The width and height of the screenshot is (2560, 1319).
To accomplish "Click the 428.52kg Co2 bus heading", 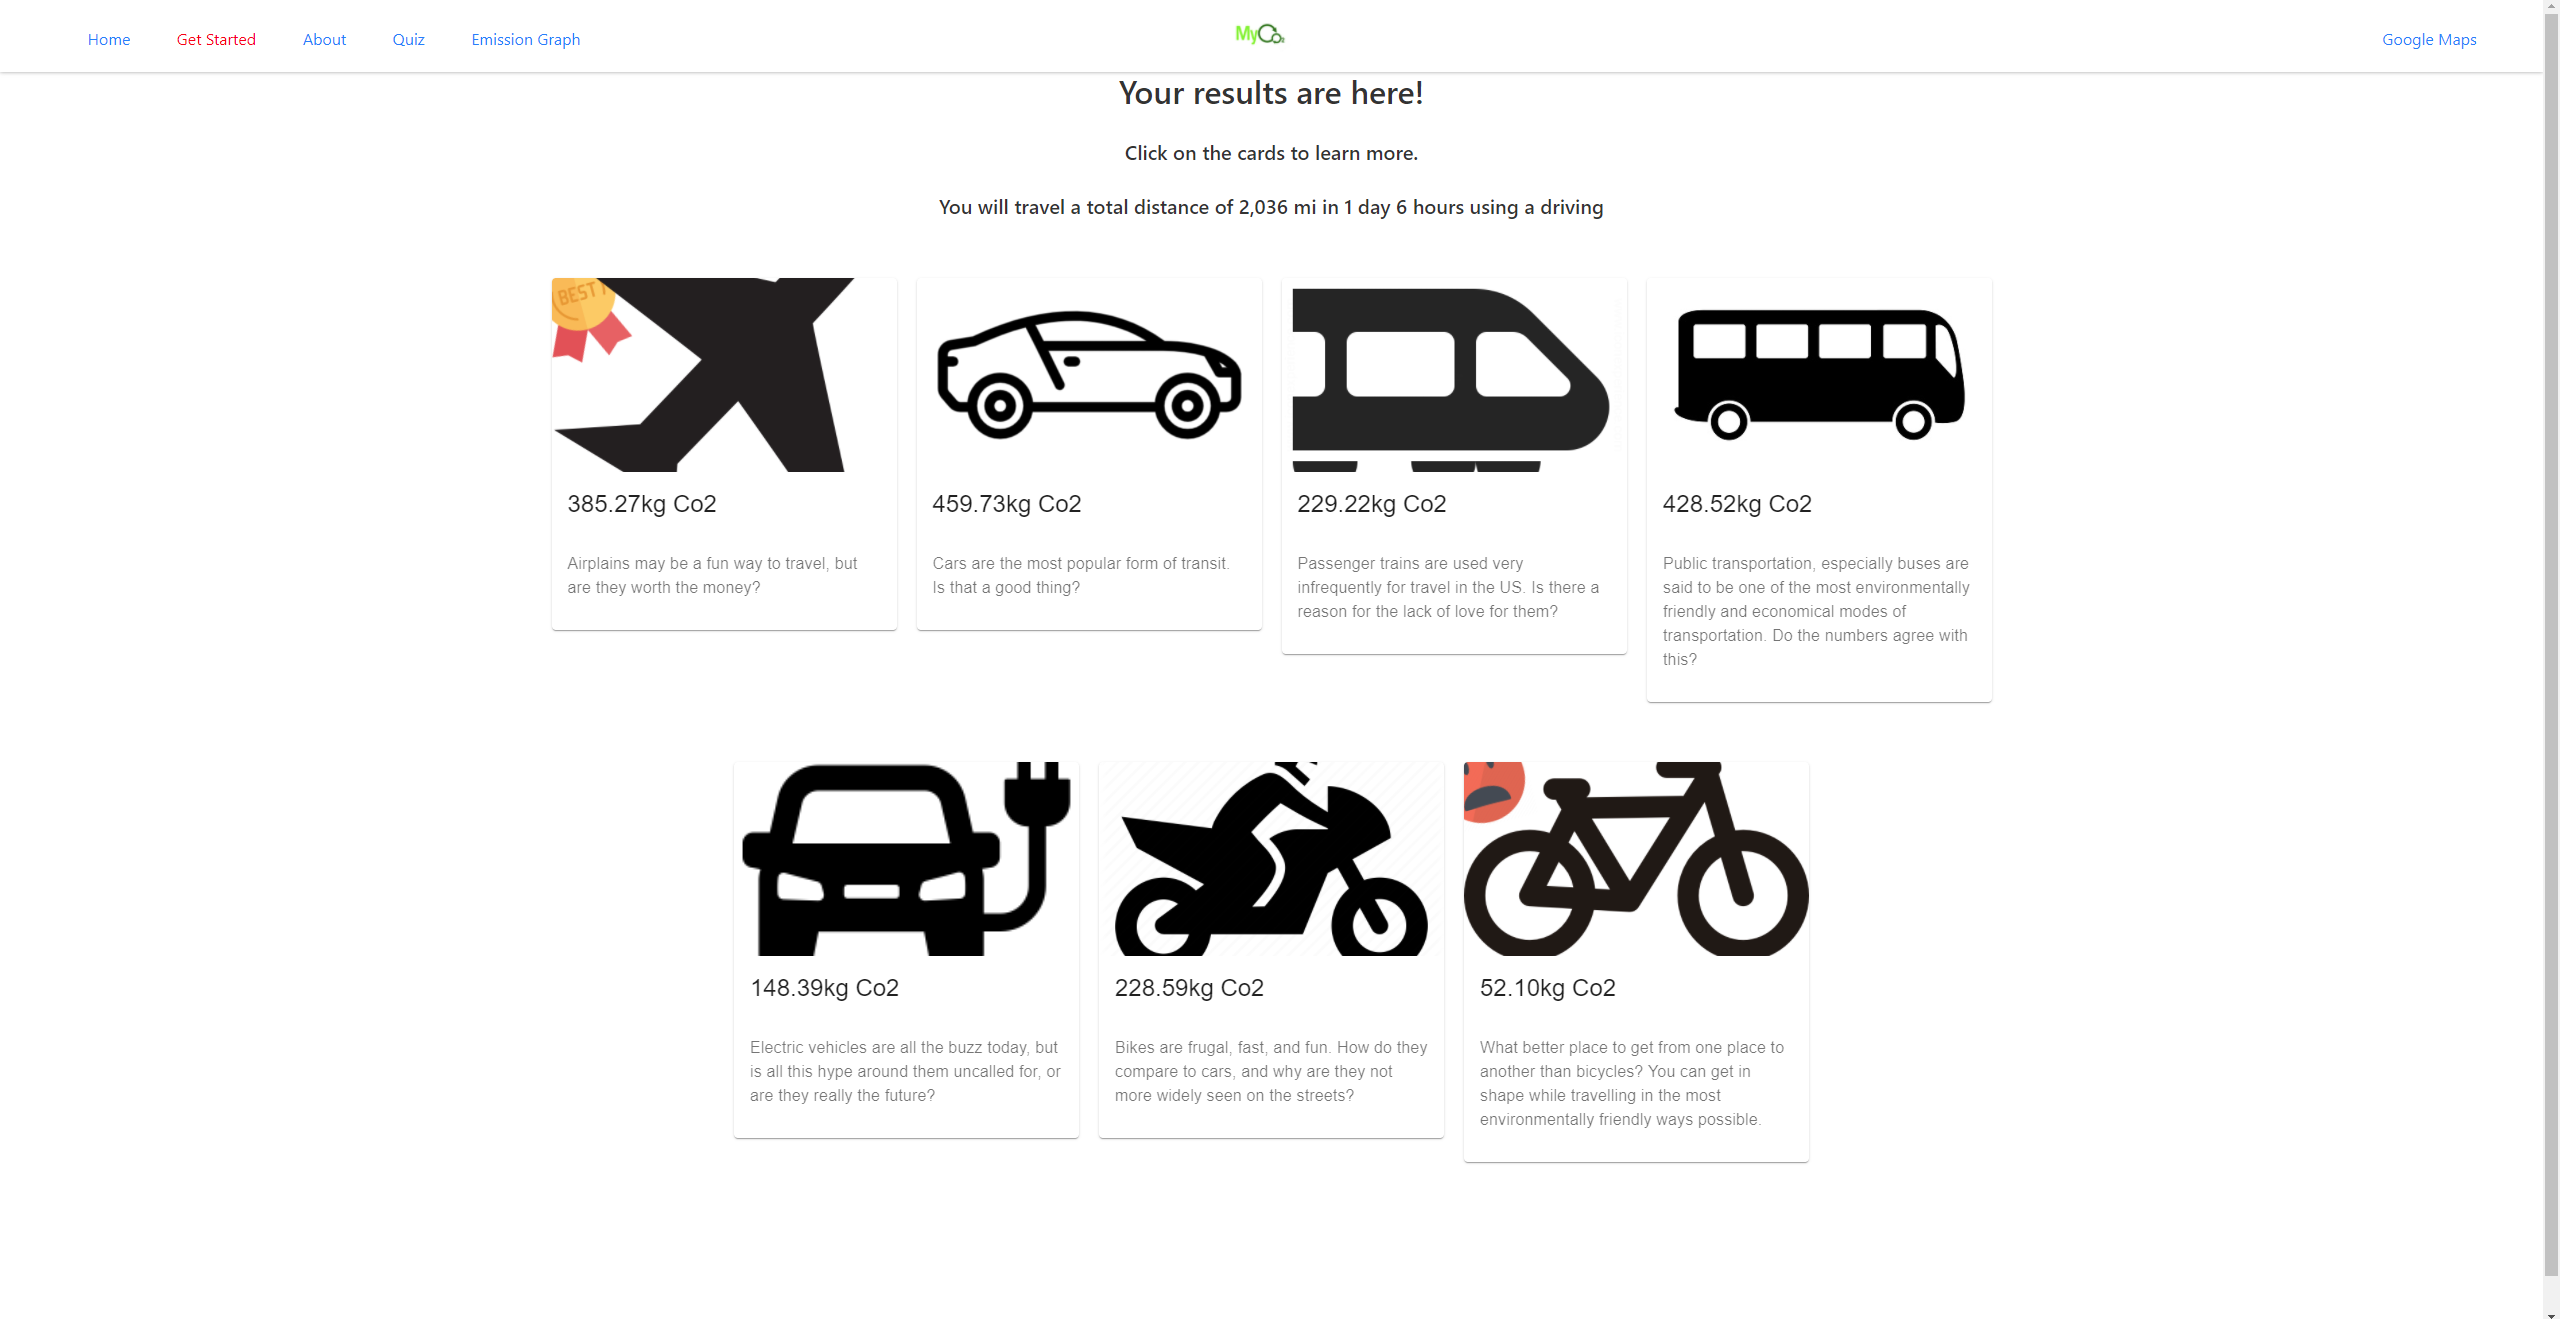I will pos(1737,504).
